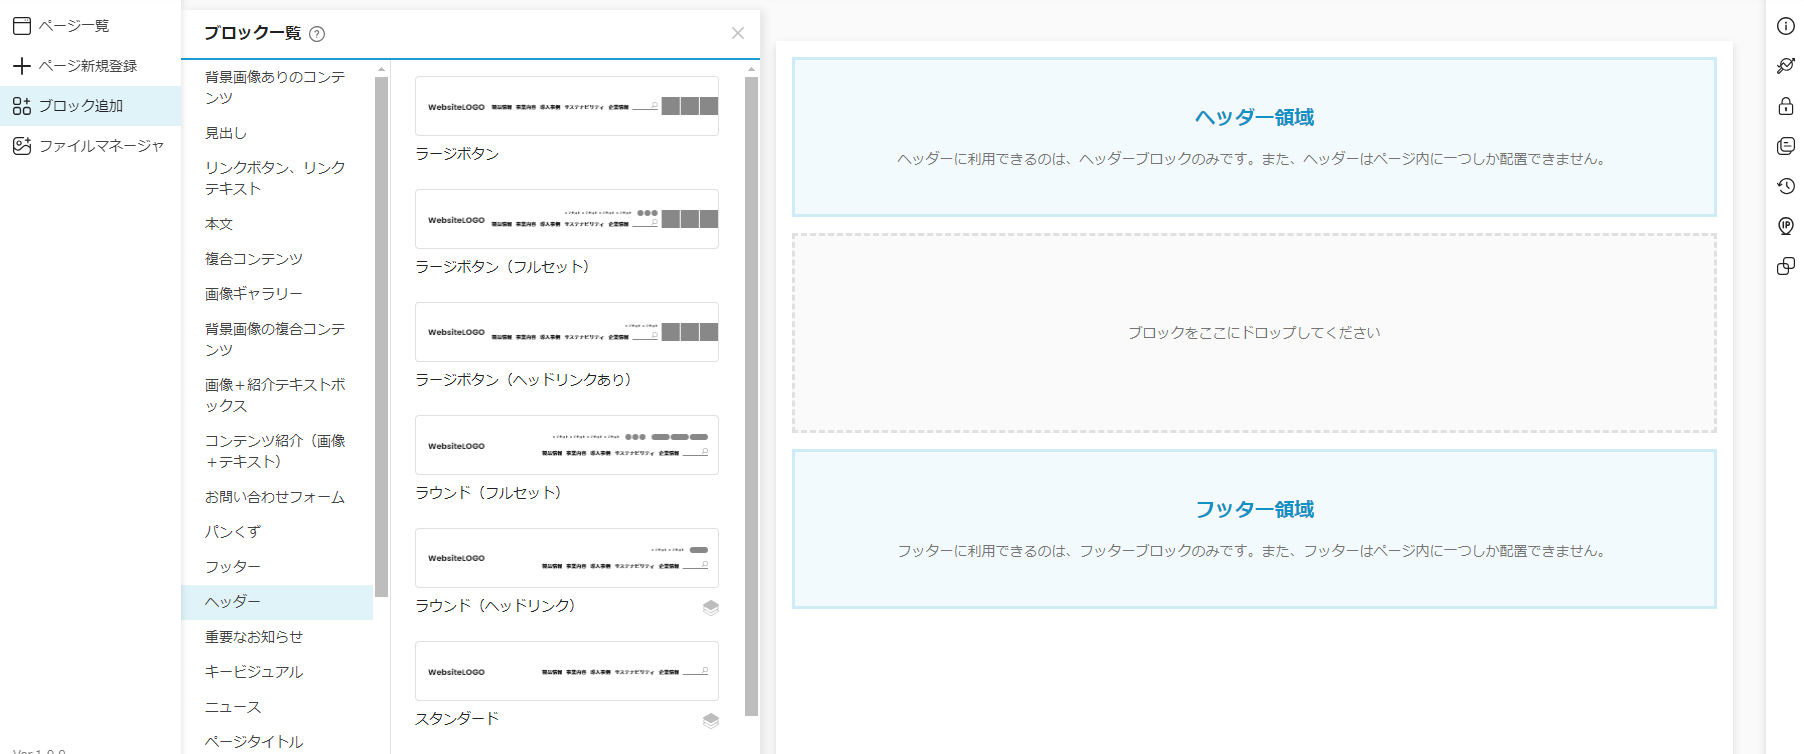Choose 画像ギャラリー block category

pyautogui.click(x=277, y=294)
